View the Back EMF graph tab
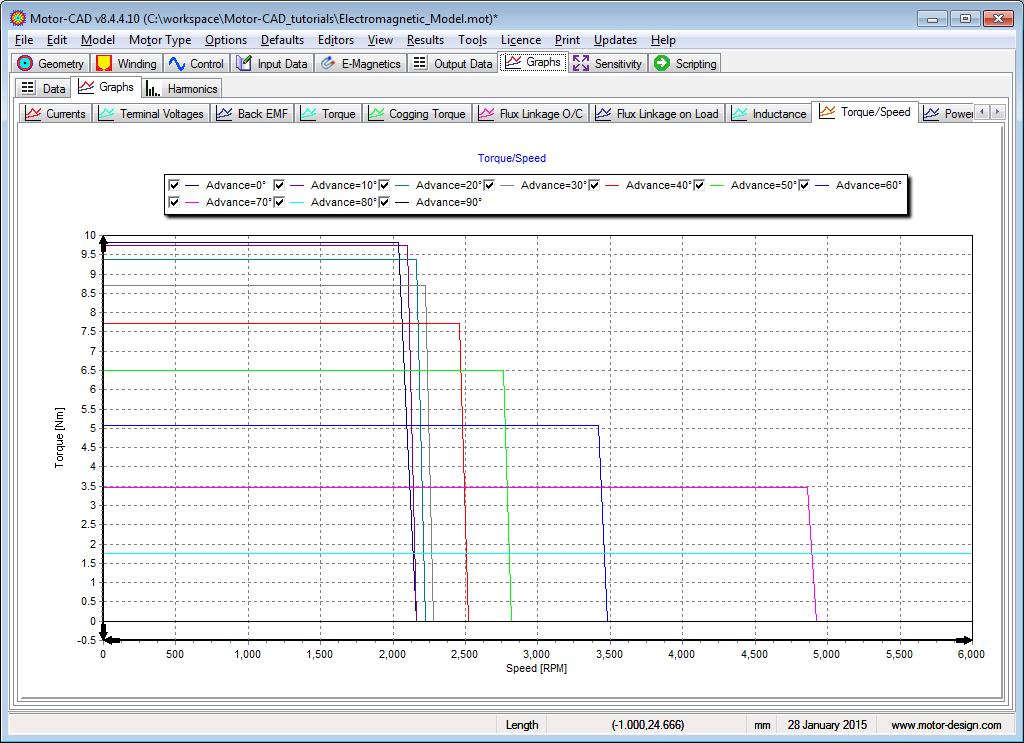Screen dimensions: 1024x743 [252, 114]
